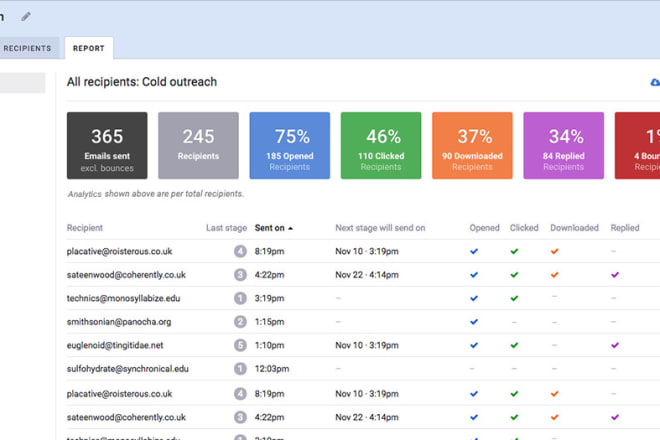Click the cloud download icon
The width and height of the screenshot is (660, 440).
tap(655, 82)
